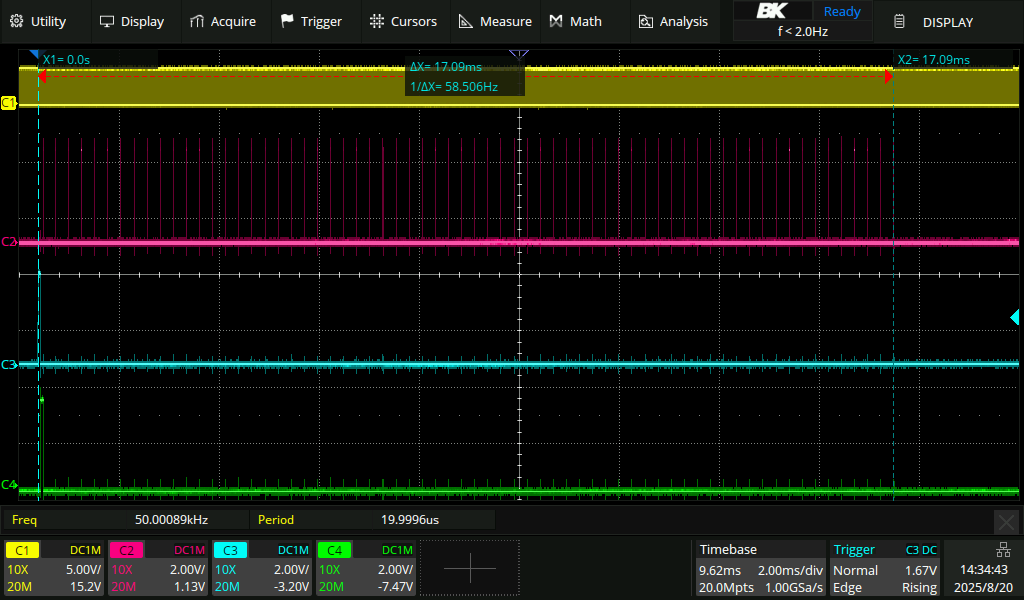This screenshot has height=600, width=1024.
Task: Click the Ready run status indicator
Action: (x=842, y=11)
